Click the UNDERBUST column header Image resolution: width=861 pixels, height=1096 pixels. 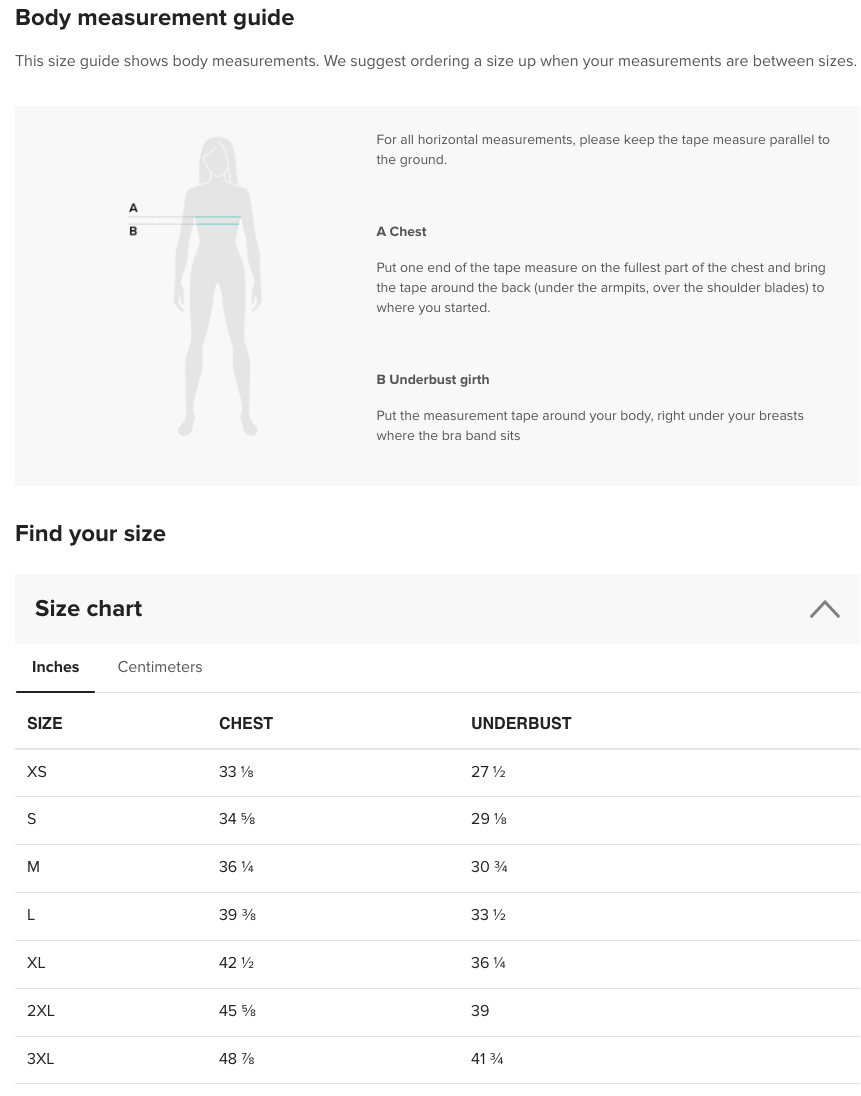[x=521, y=723]
